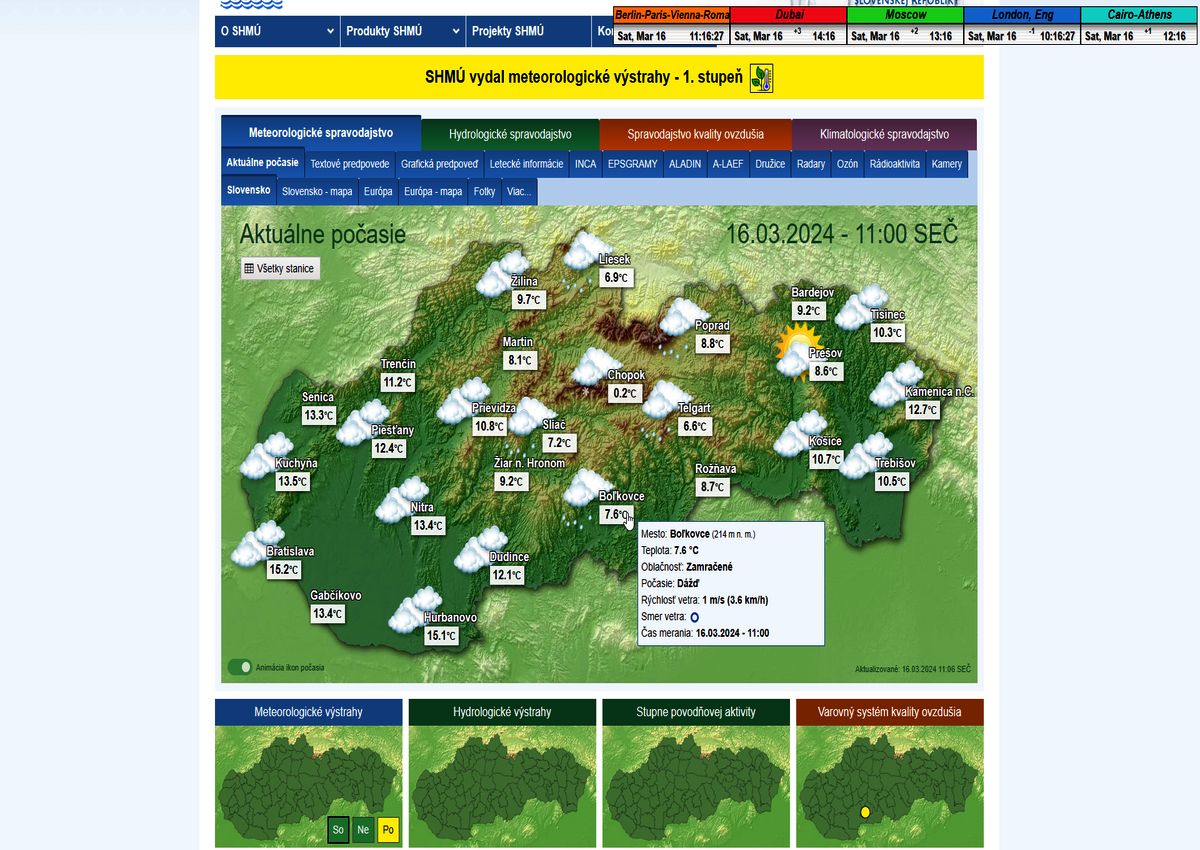Open the Radary tab
1200x850 pixels.
coord(810,164)
